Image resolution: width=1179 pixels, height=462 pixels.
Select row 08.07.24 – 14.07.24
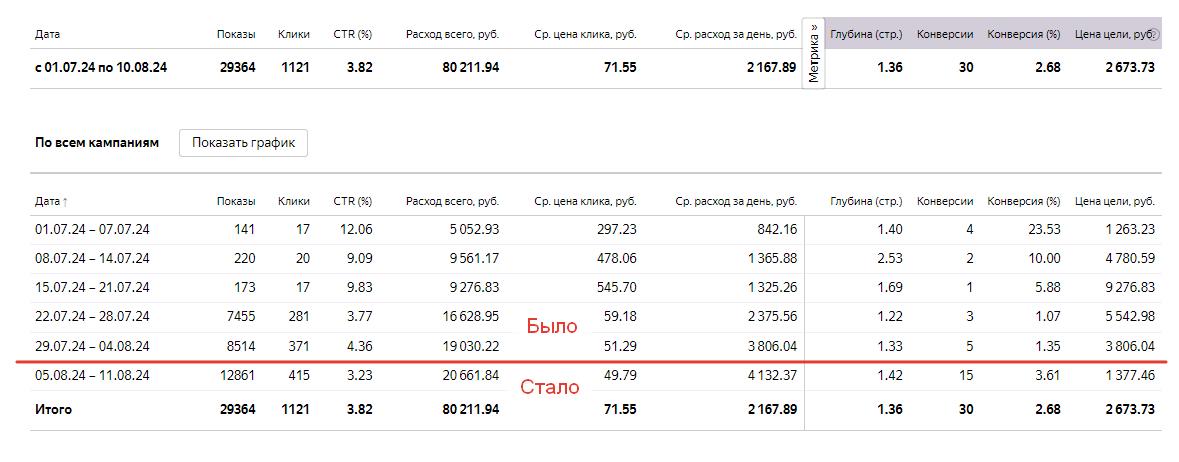pyautogui.click(x=596, y=259)
